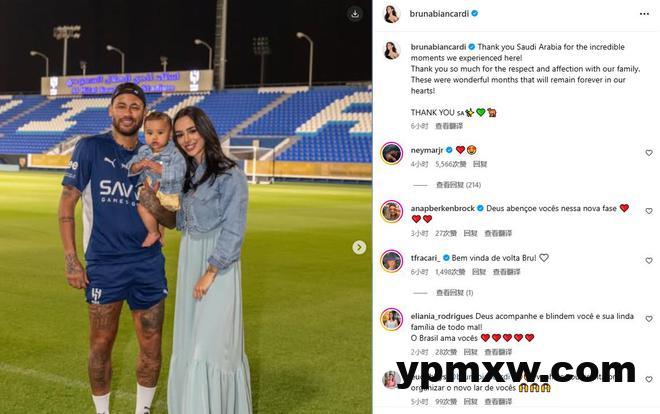
Task: Go to next photo with arrow
Action: (x=359, y=247)
